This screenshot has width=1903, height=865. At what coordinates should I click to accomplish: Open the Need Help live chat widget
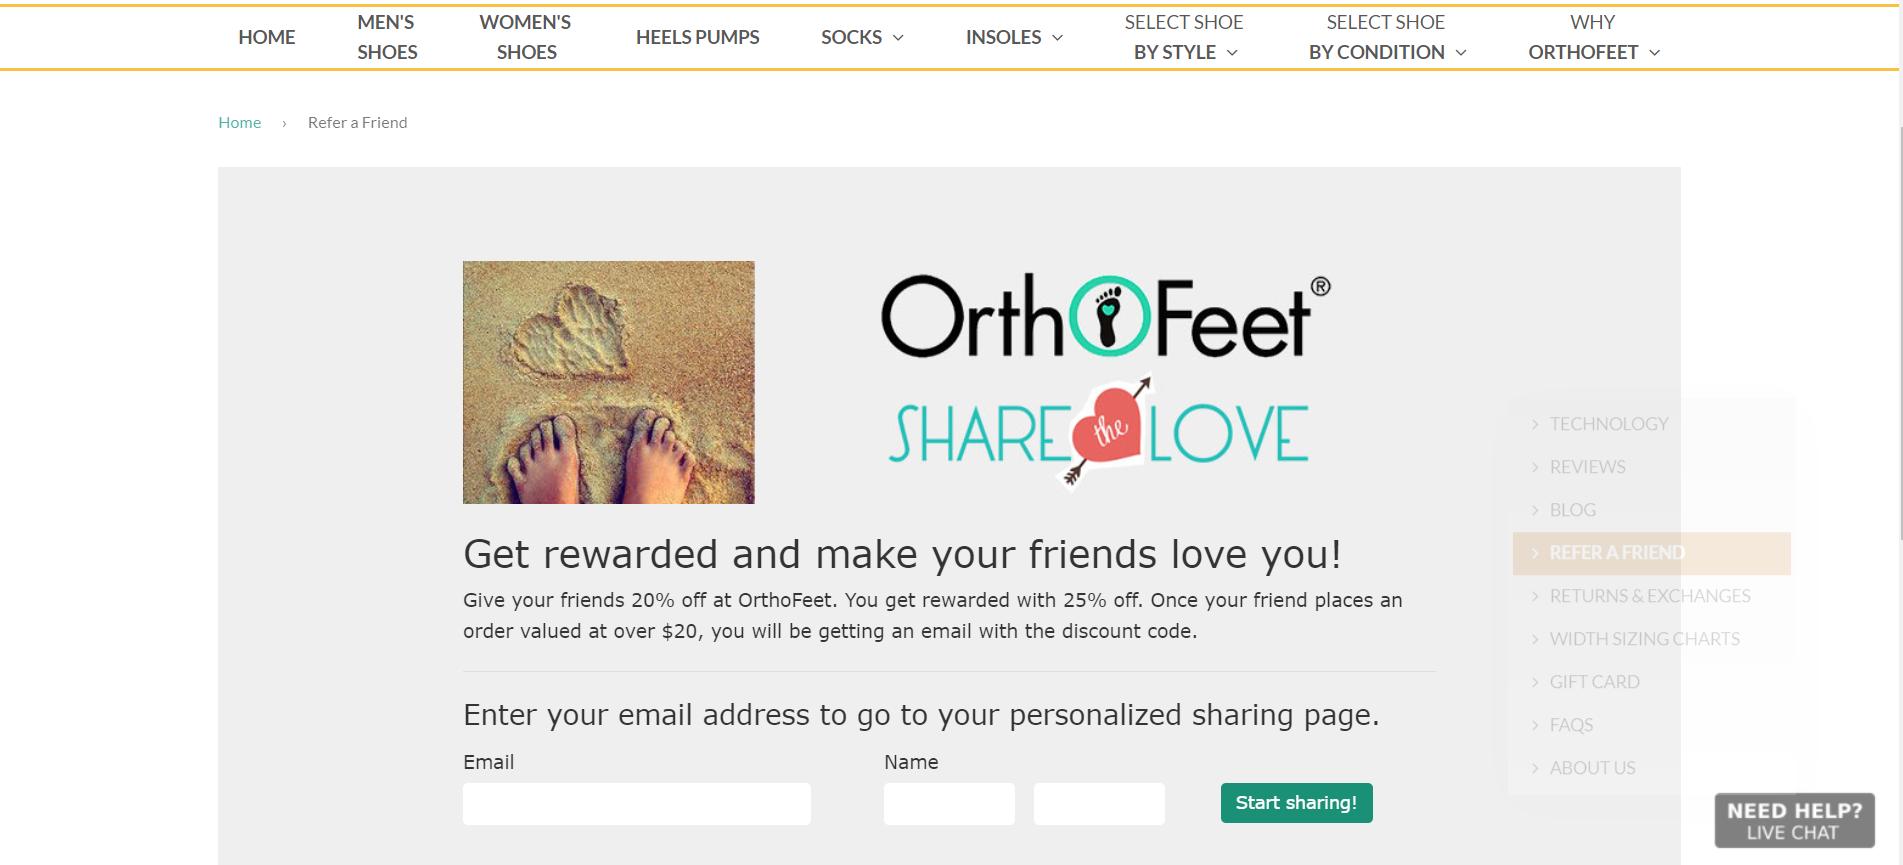(x=1794, y=821)
